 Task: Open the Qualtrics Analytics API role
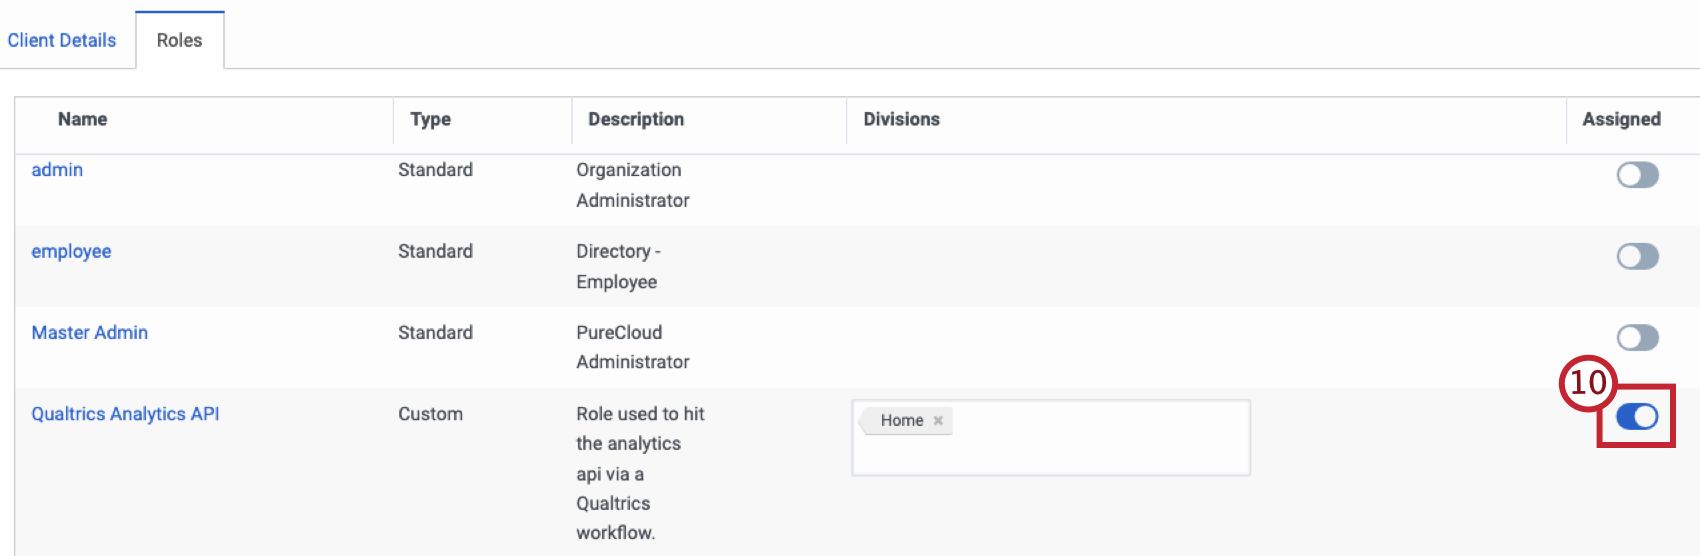[x=125, y=414]
